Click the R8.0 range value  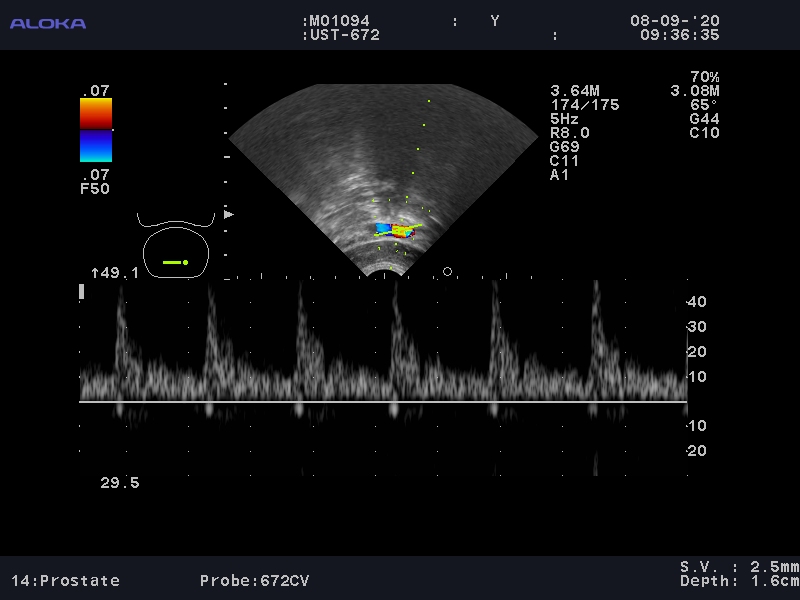coord(570,133)
